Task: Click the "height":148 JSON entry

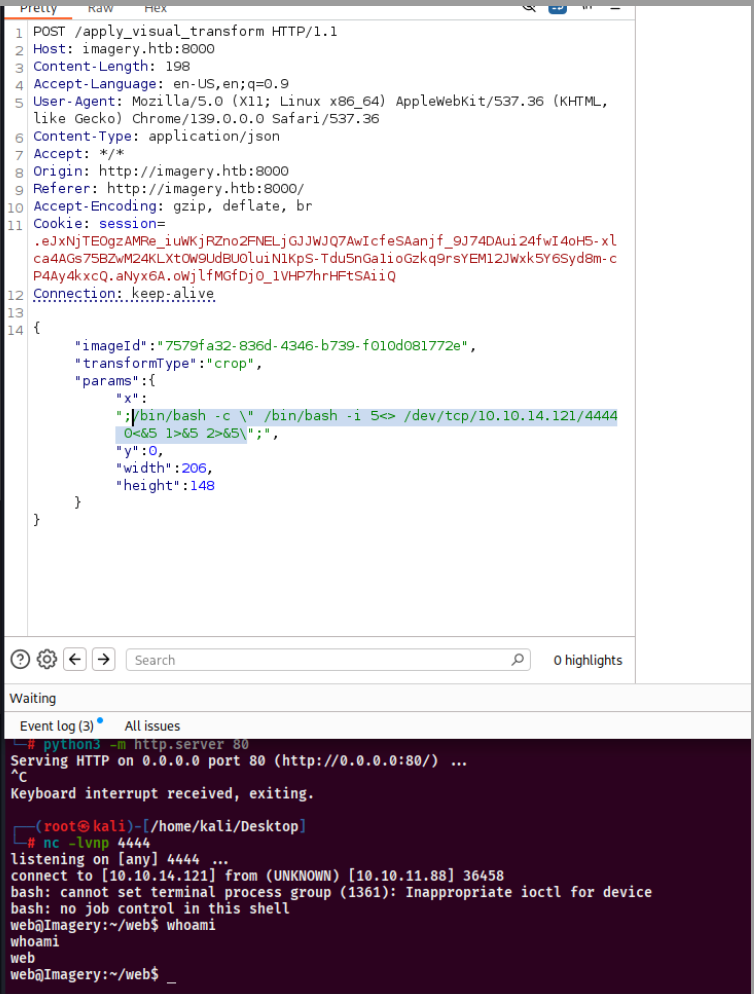Action: pyautogui.click(x=165, y=485)
